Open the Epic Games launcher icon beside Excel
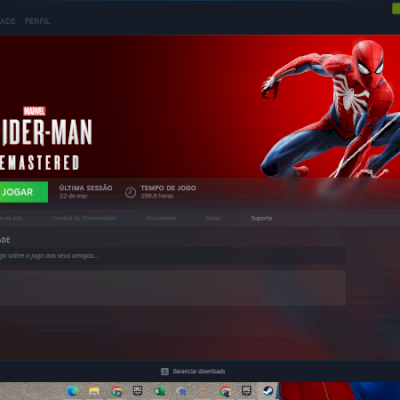Screen dimensions: 400x400 pyautogui.click(x=138, y=391)
